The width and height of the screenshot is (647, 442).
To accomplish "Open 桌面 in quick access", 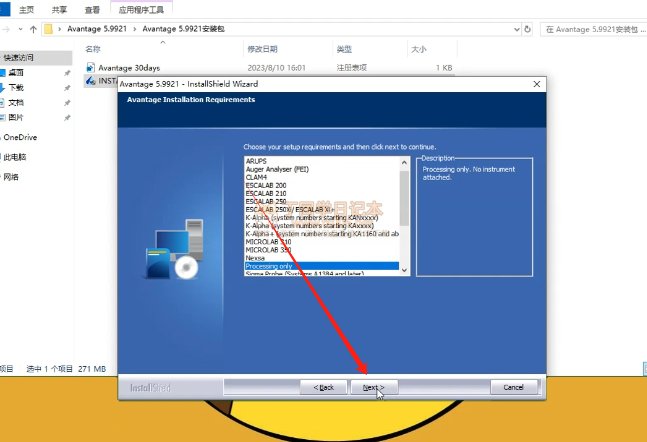I will pyautogui.click(x=16, y=73).
